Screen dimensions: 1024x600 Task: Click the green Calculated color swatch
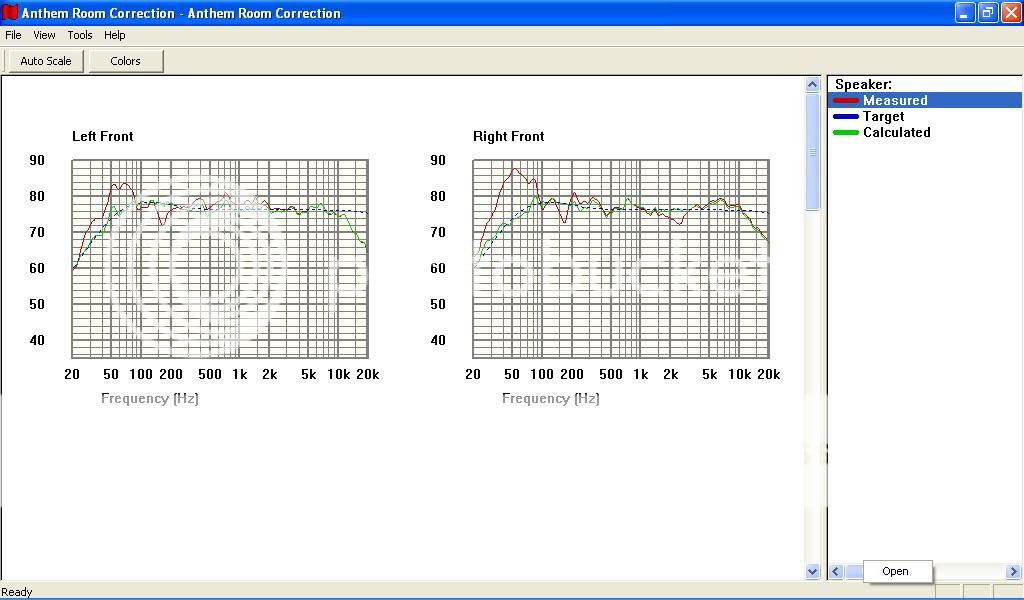pos(846,133)
